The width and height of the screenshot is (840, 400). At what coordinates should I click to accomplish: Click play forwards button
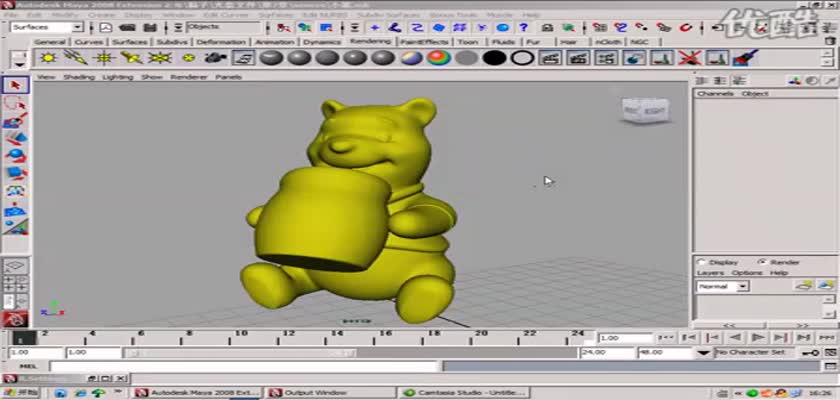758,337
